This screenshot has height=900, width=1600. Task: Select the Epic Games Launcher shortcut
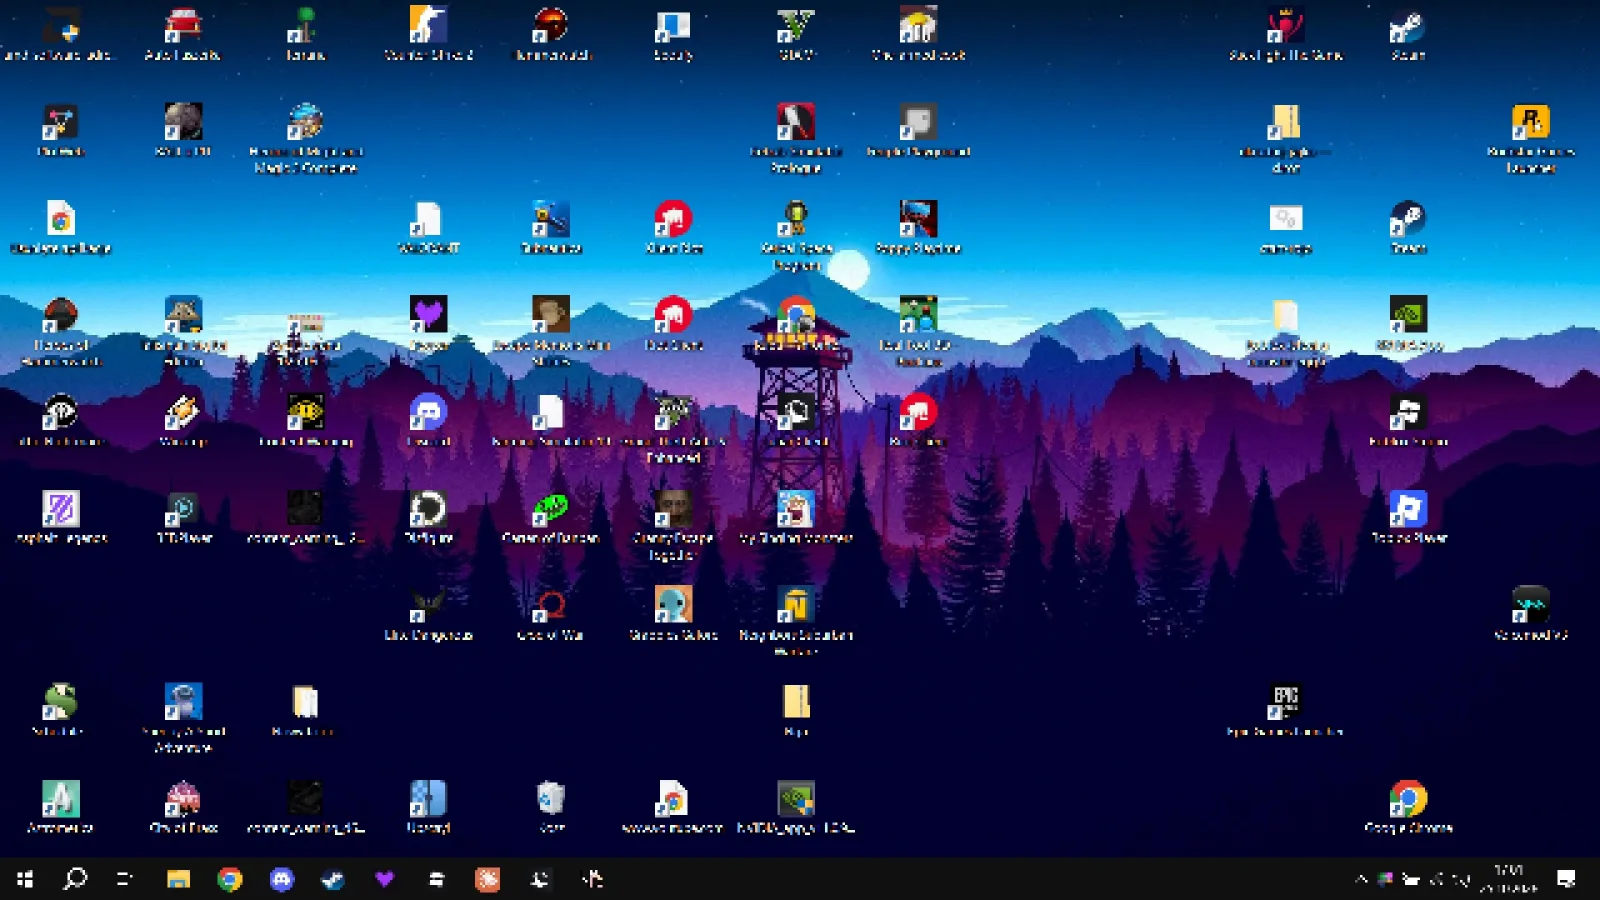(x=1285, y=711)
